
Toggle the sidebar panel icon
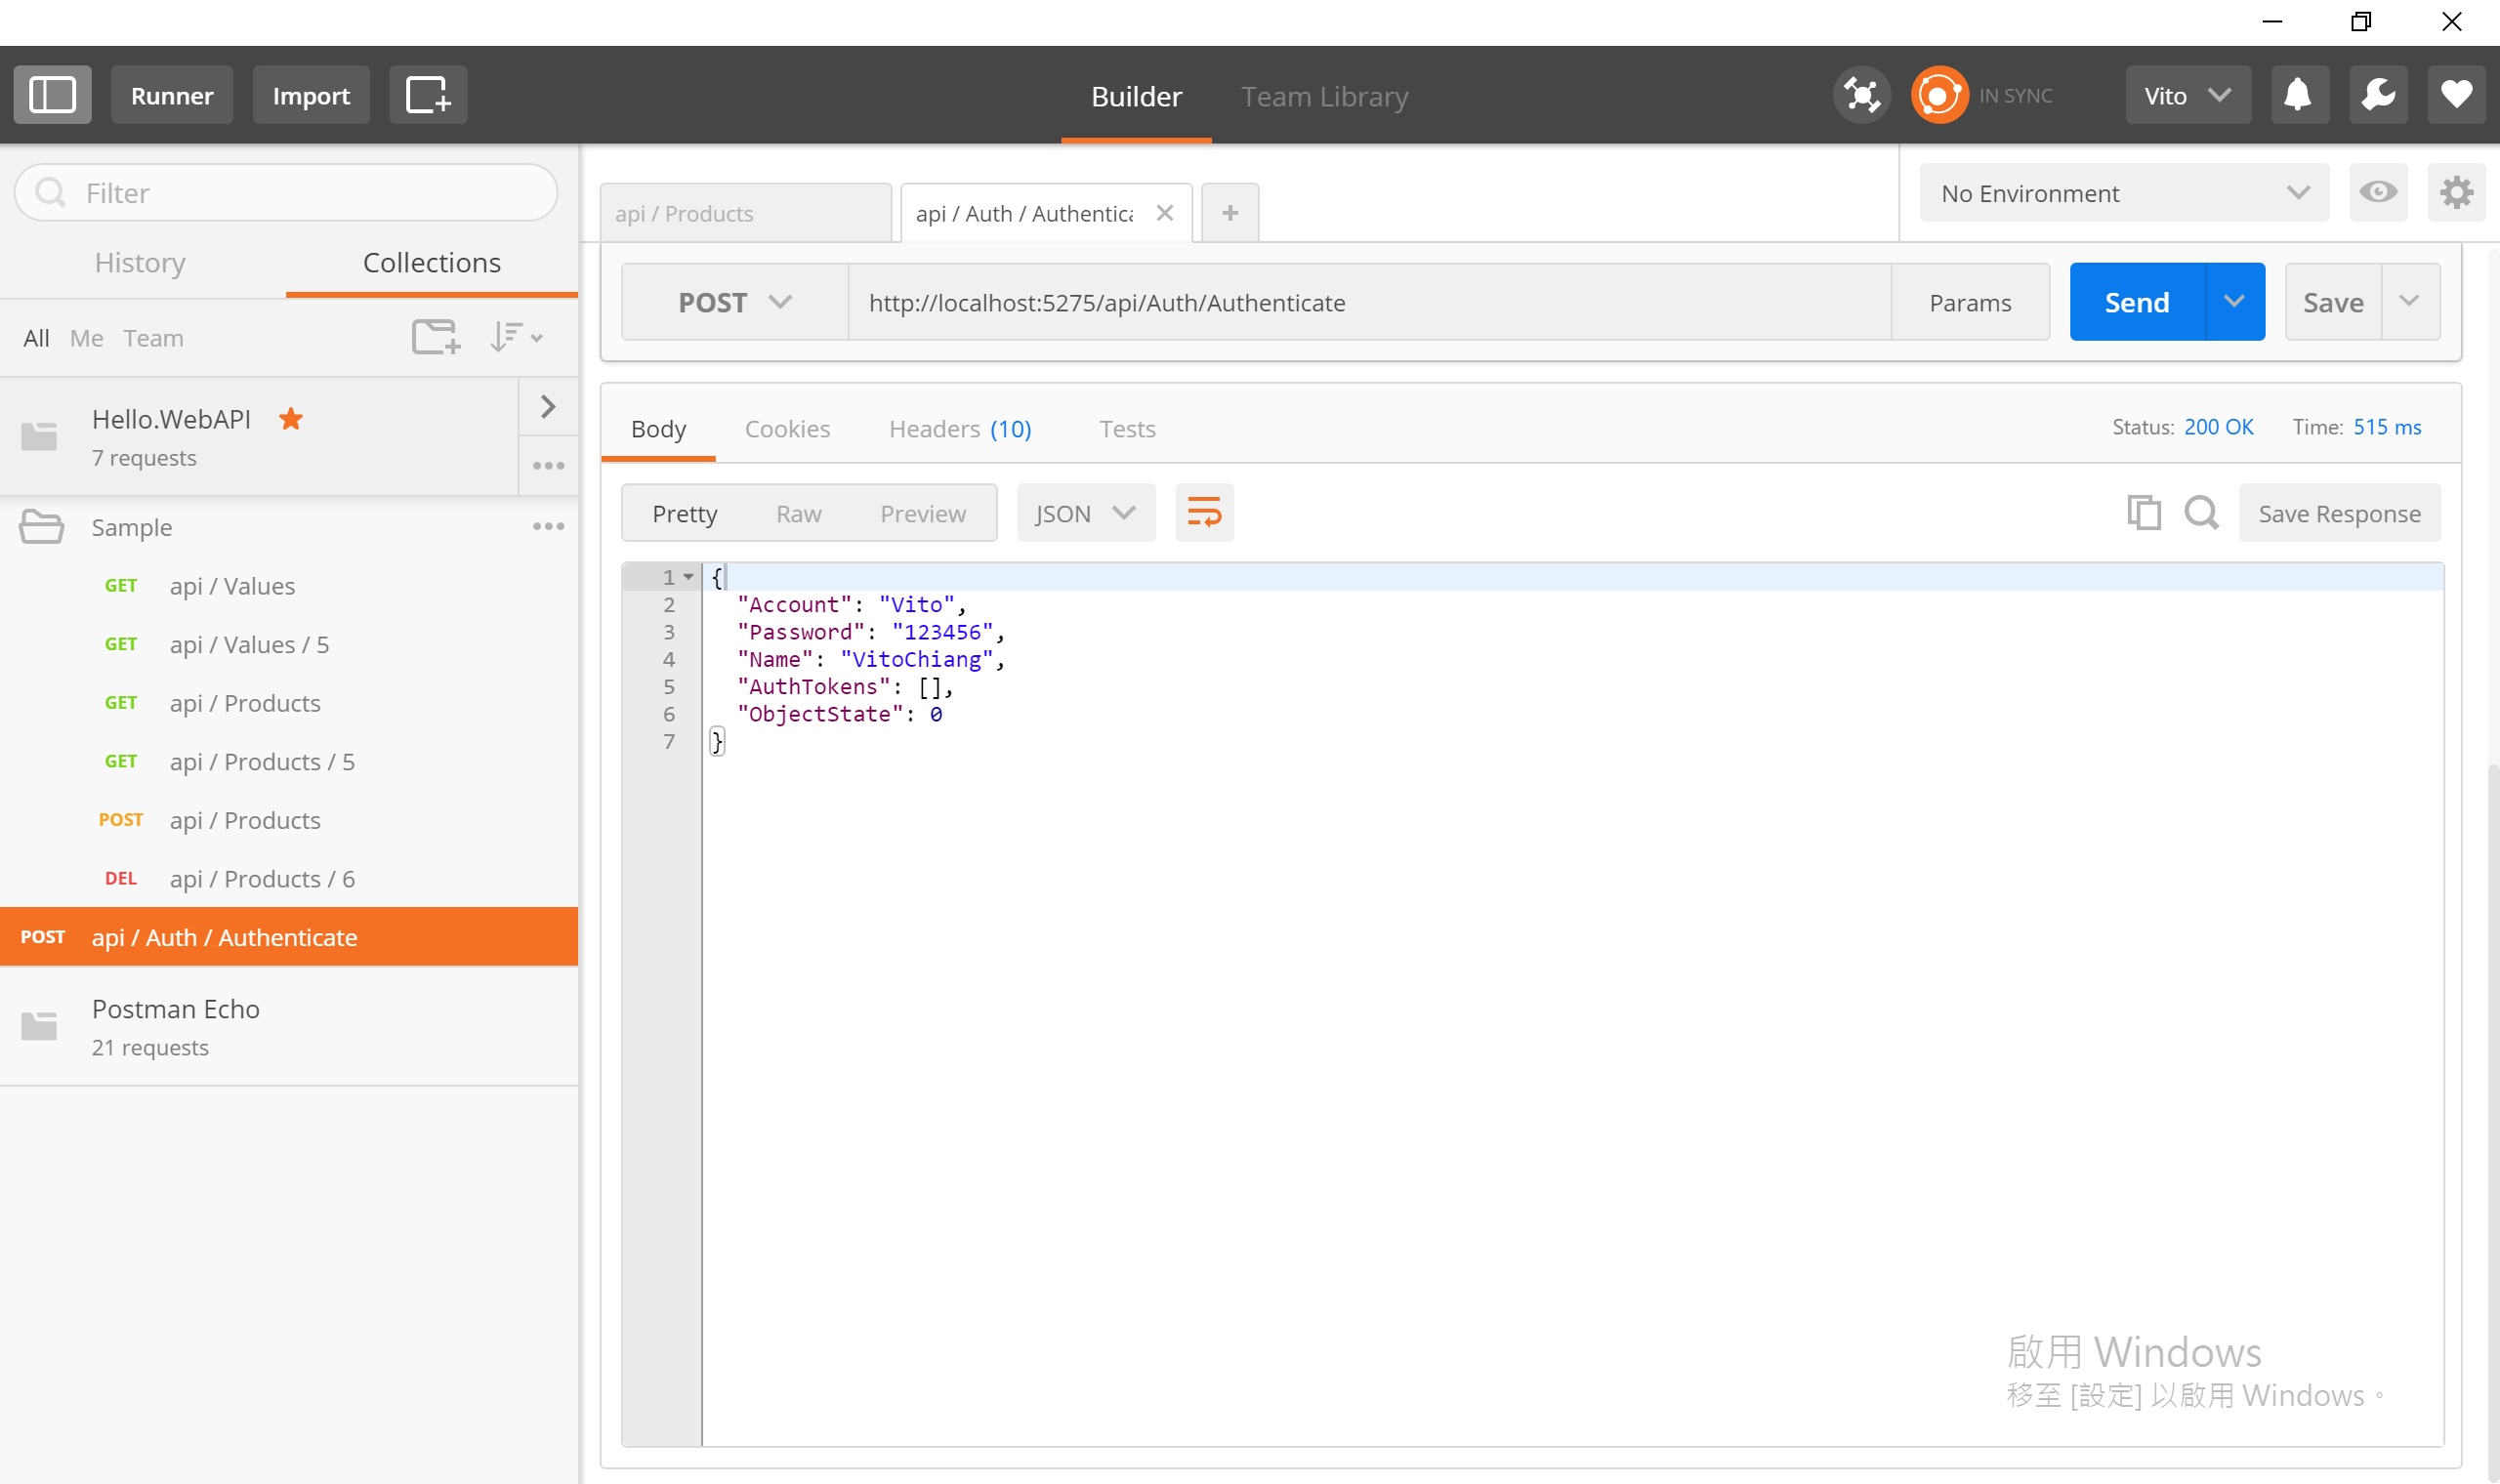click(52, 95)
